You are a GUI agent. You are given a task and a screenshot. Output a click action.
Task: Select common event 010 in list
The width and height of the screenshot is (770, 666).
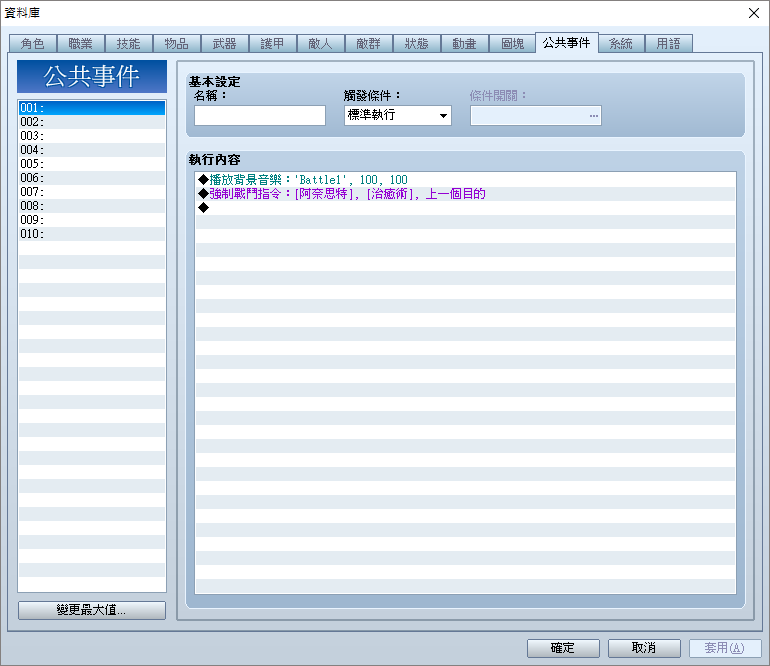pos(92,234)
